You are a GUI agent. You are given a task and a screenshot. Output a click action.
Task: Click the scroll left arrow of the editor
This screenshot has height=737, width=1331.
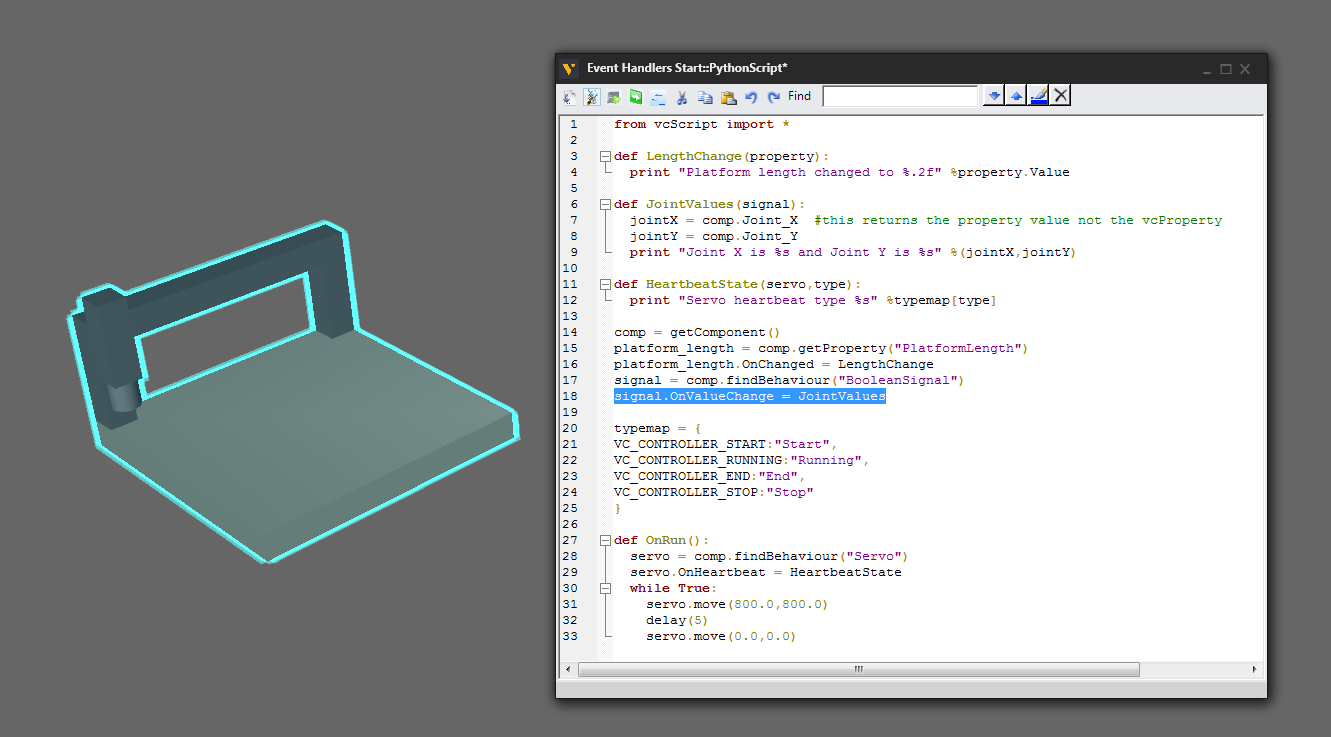[568, 669]
